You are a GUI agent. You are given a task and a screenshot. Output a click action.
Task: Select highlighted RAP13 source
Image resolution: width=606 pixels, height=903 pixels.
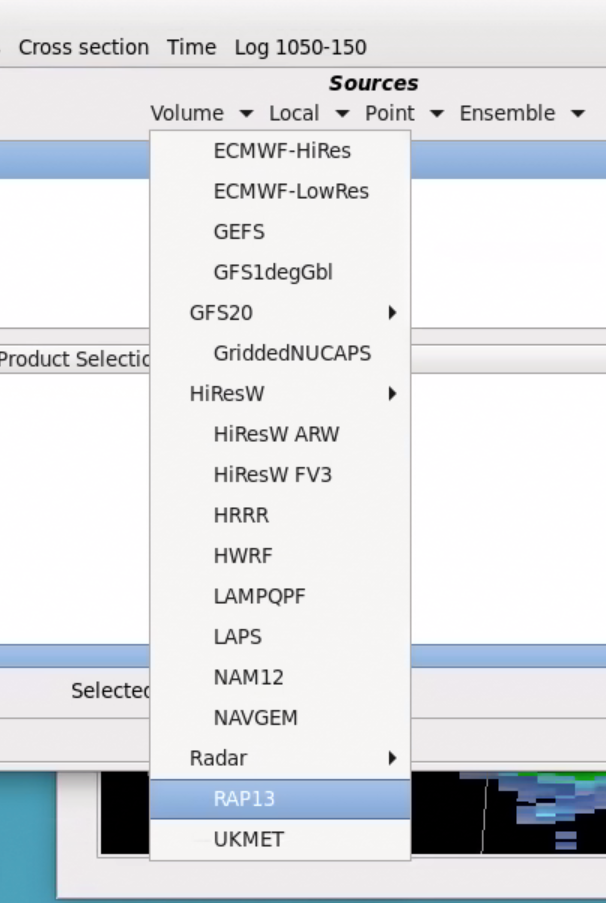281,799
